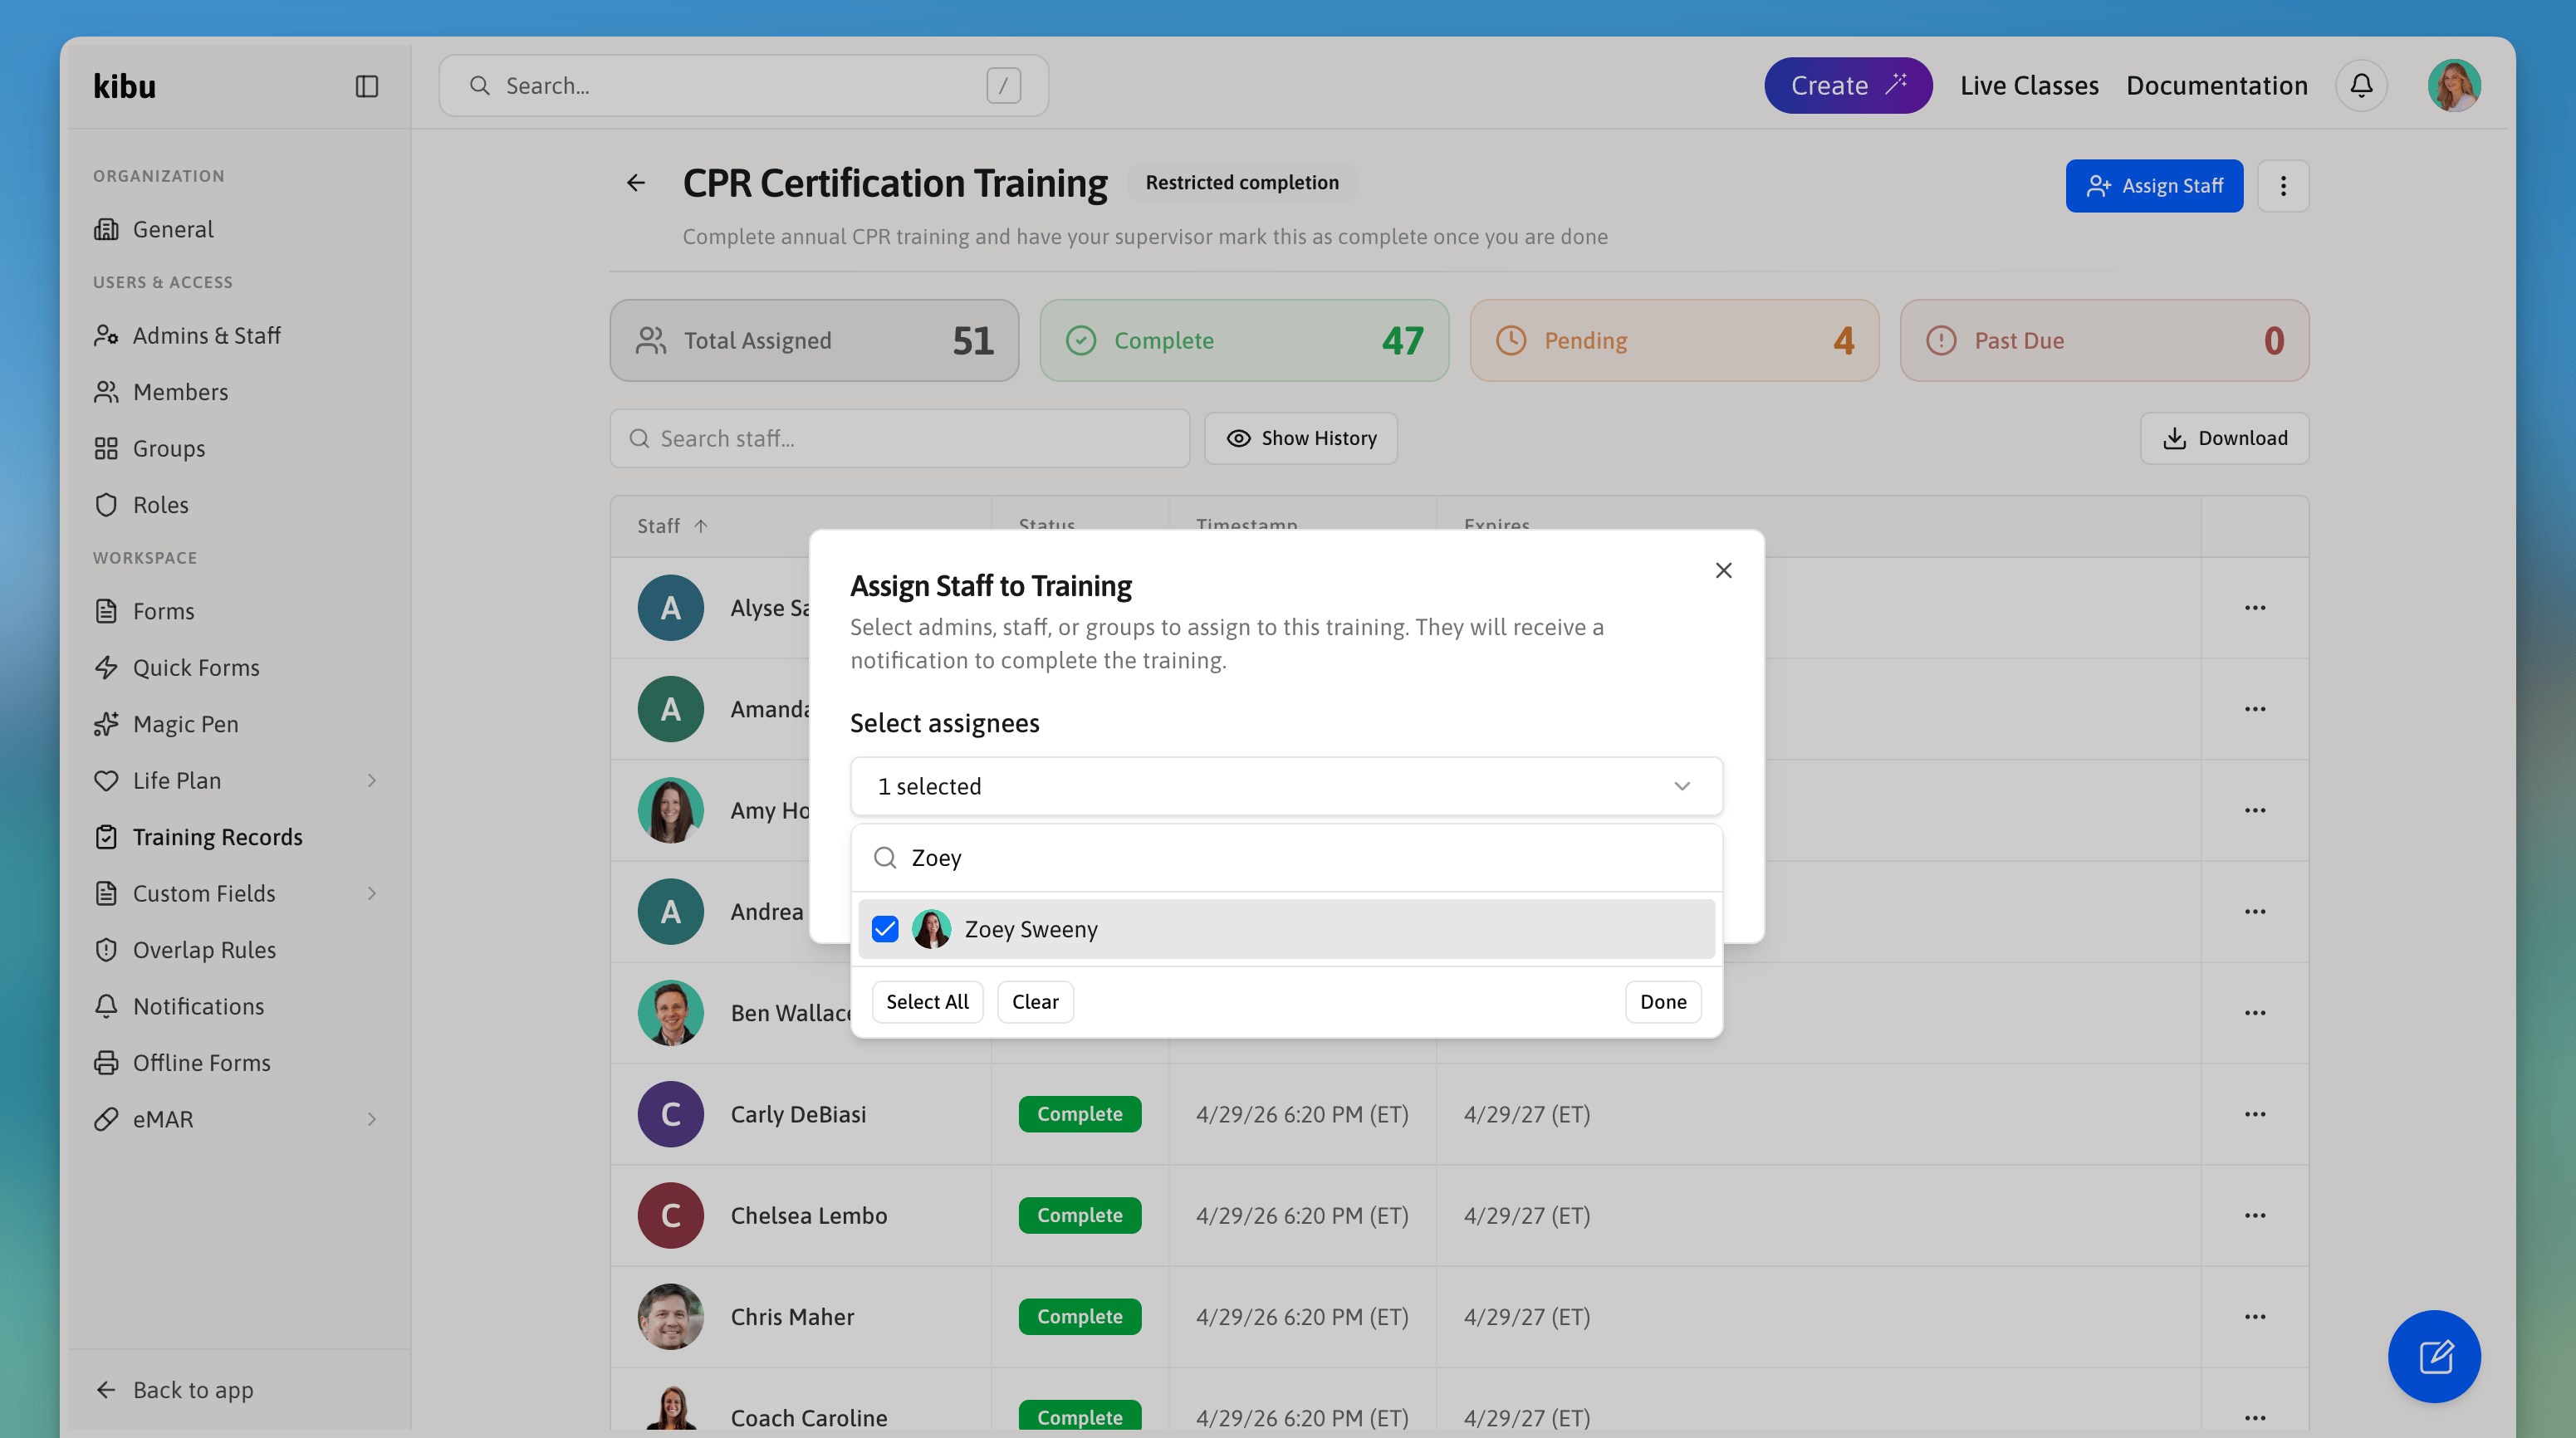Filter by the Pending stat card

click(1674, 340)
